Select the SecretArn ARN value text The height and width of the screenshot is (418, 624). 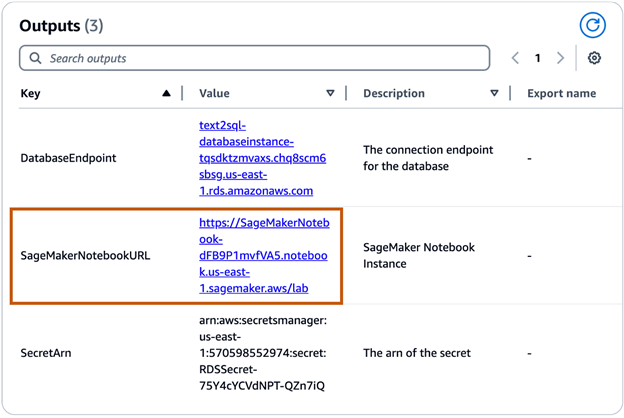point(262,353)
